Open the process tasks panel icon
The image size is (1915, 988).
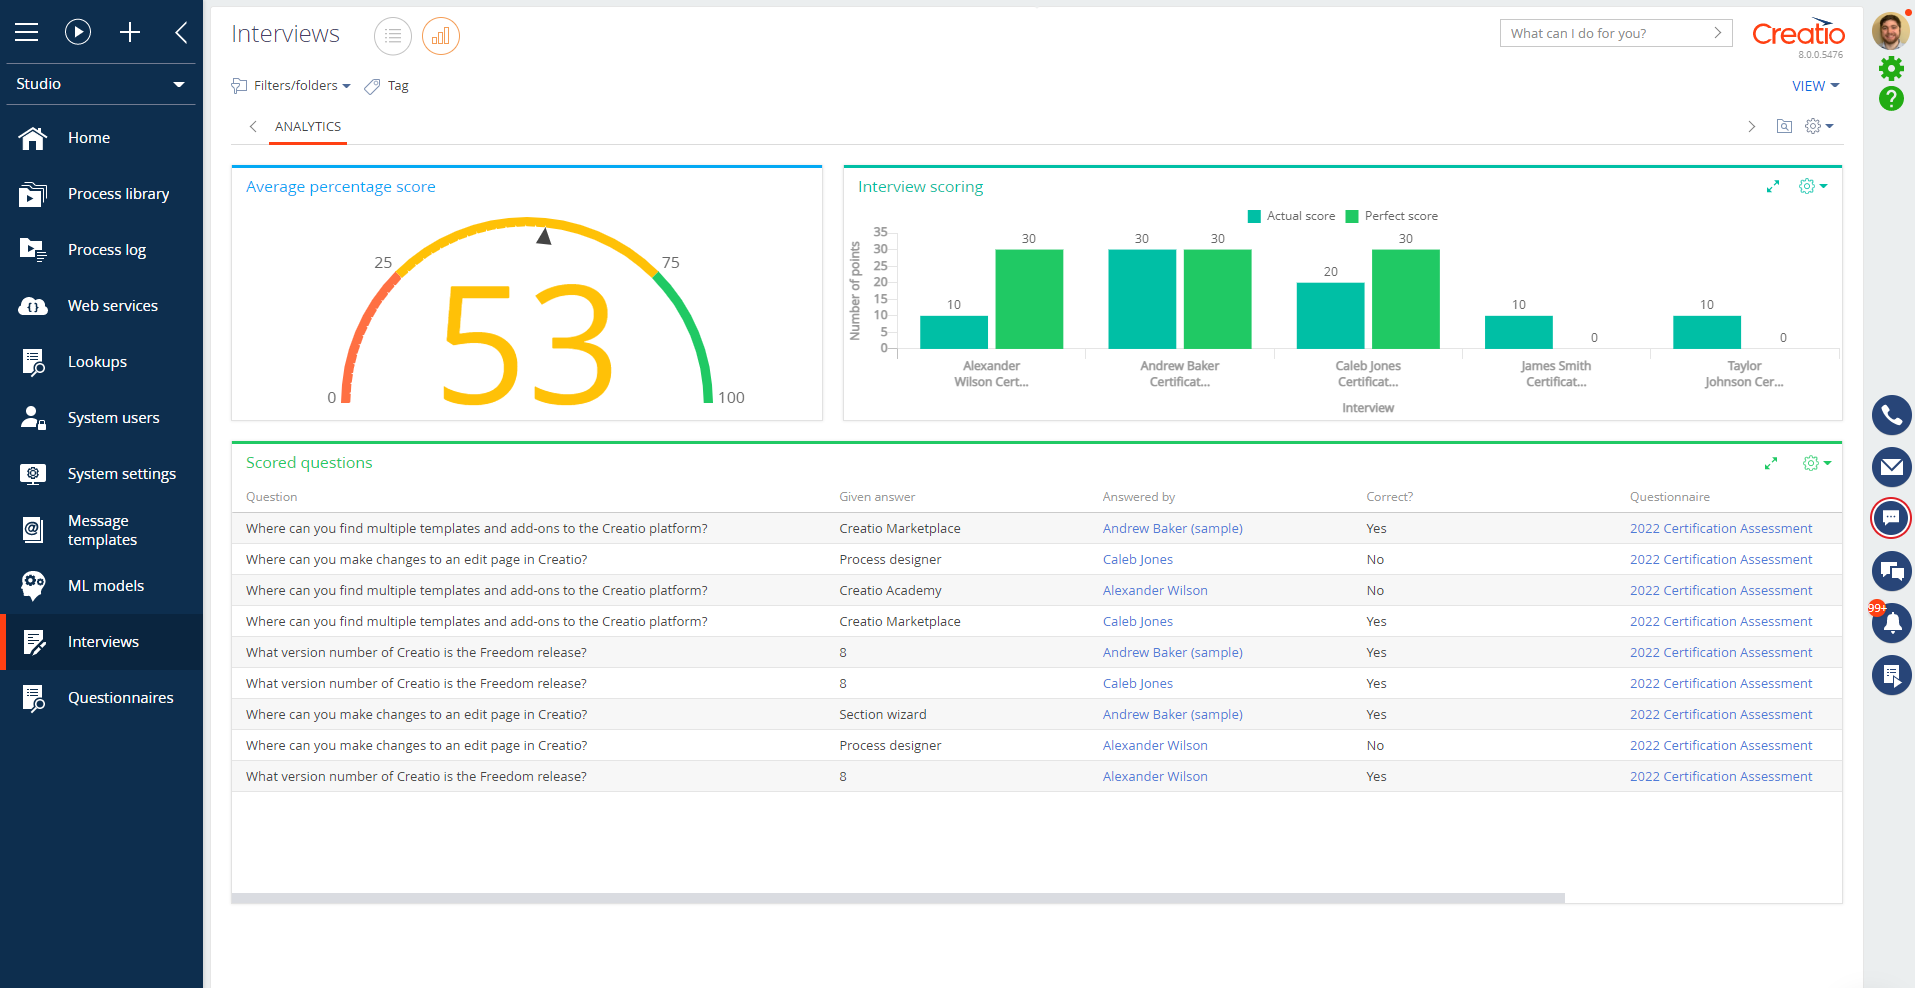[x=1891, y=675]
